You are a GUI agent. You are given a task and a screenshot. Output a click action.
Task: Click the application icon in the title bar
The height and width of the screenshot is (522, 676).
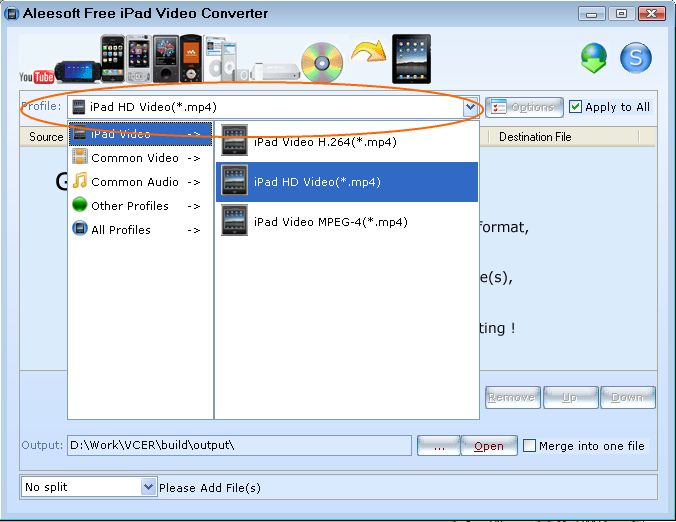coord(12,13)
